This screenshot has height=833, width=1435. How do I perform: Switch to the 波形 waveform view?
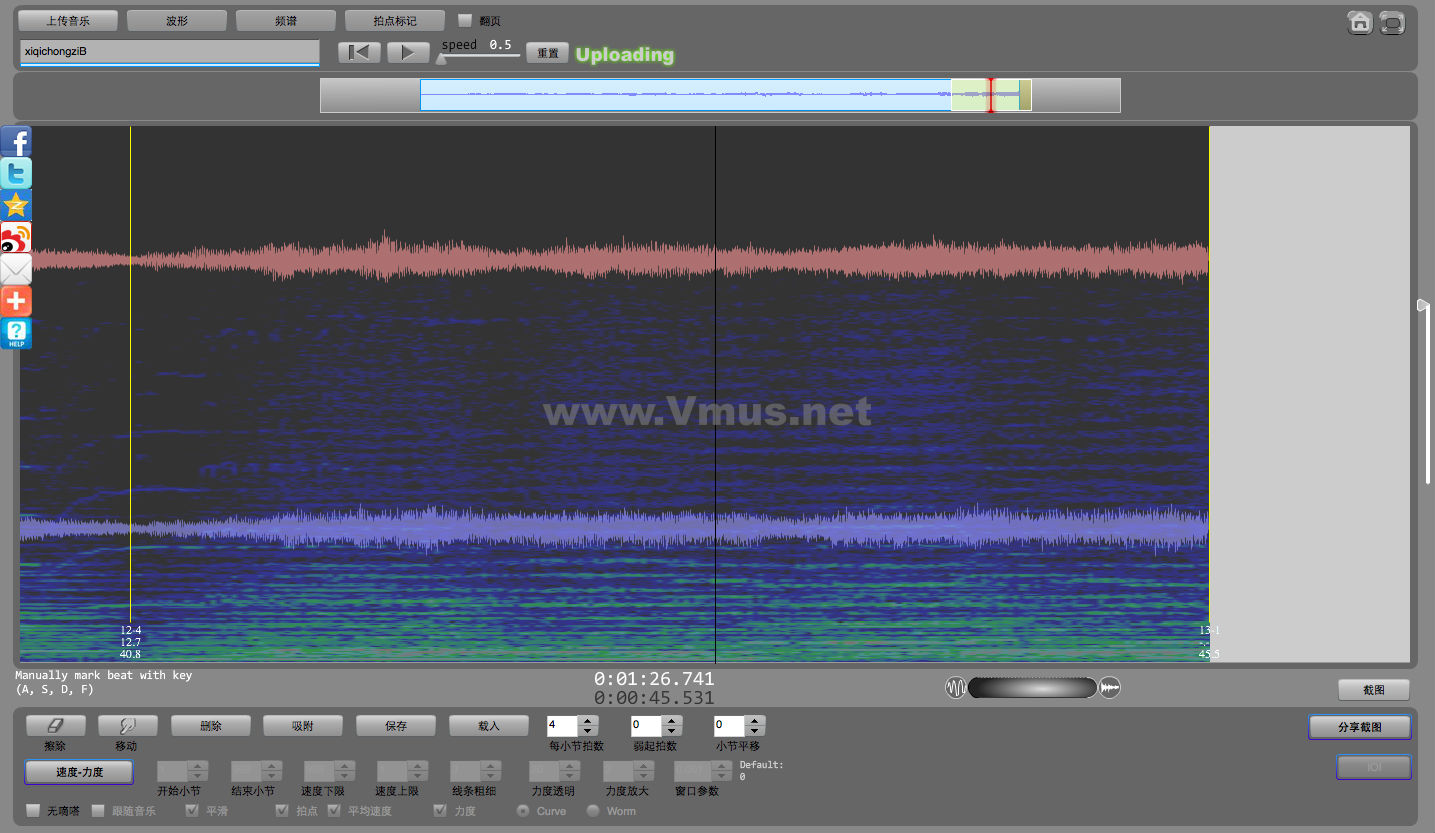tap(177, 20)
